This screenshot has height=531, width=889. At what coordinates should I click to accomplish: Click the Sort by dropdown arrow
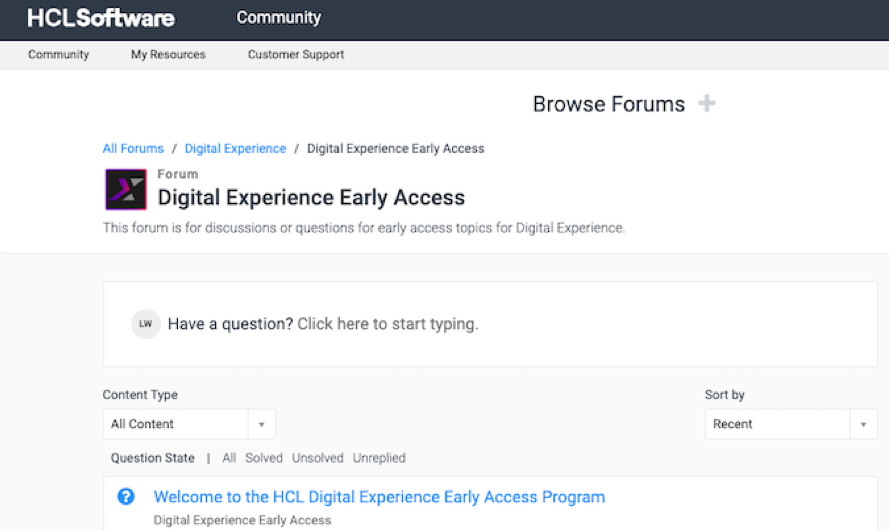coord(863,424)
